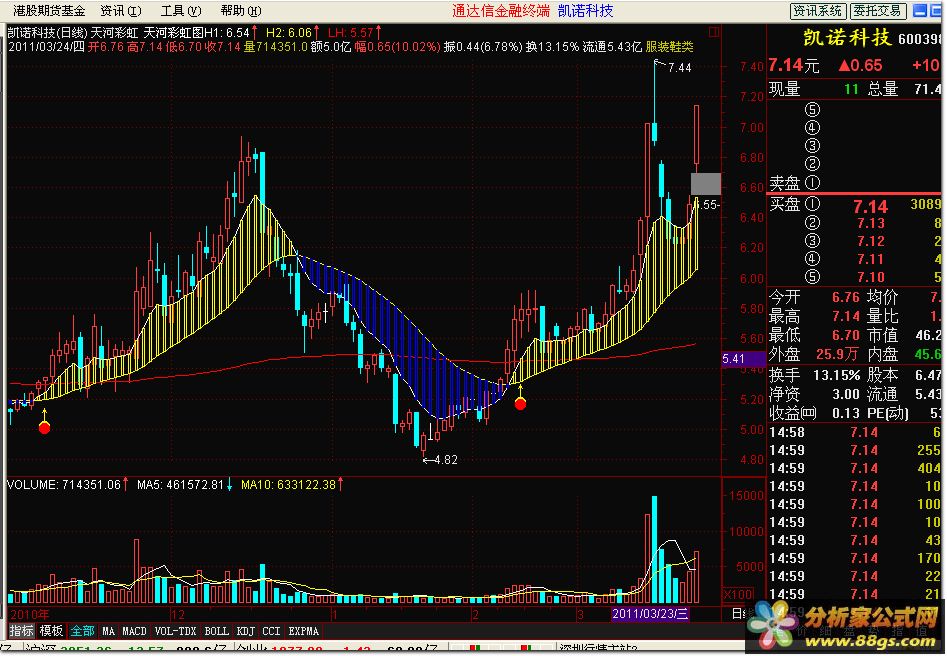Select the 全部 indicator tab
Viewport: 947px width, 656px height.
tap(82, 631)
